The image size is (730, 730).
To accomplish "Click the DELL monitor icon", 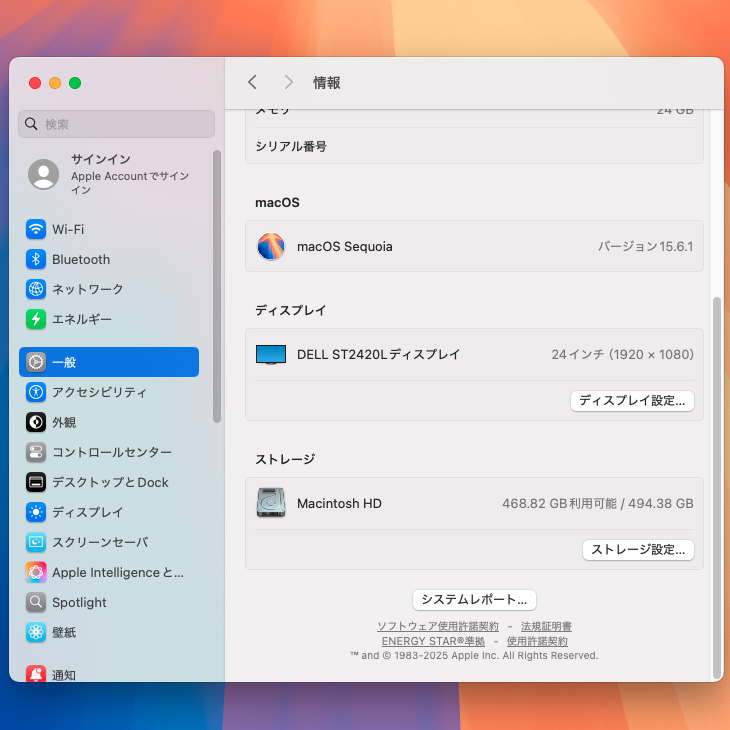I will (x=270, y=355).
